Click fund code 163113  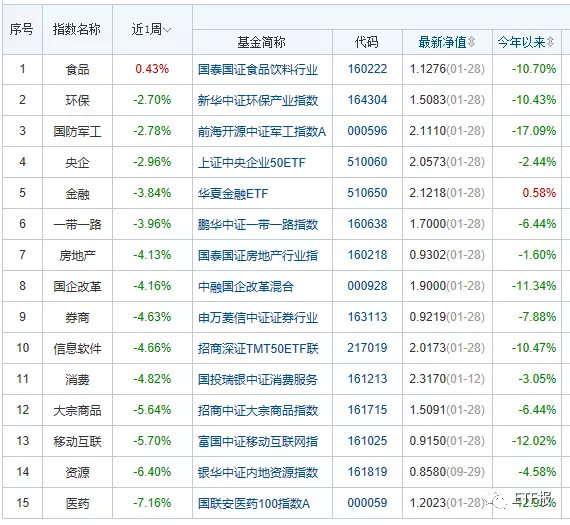point(367,317)
